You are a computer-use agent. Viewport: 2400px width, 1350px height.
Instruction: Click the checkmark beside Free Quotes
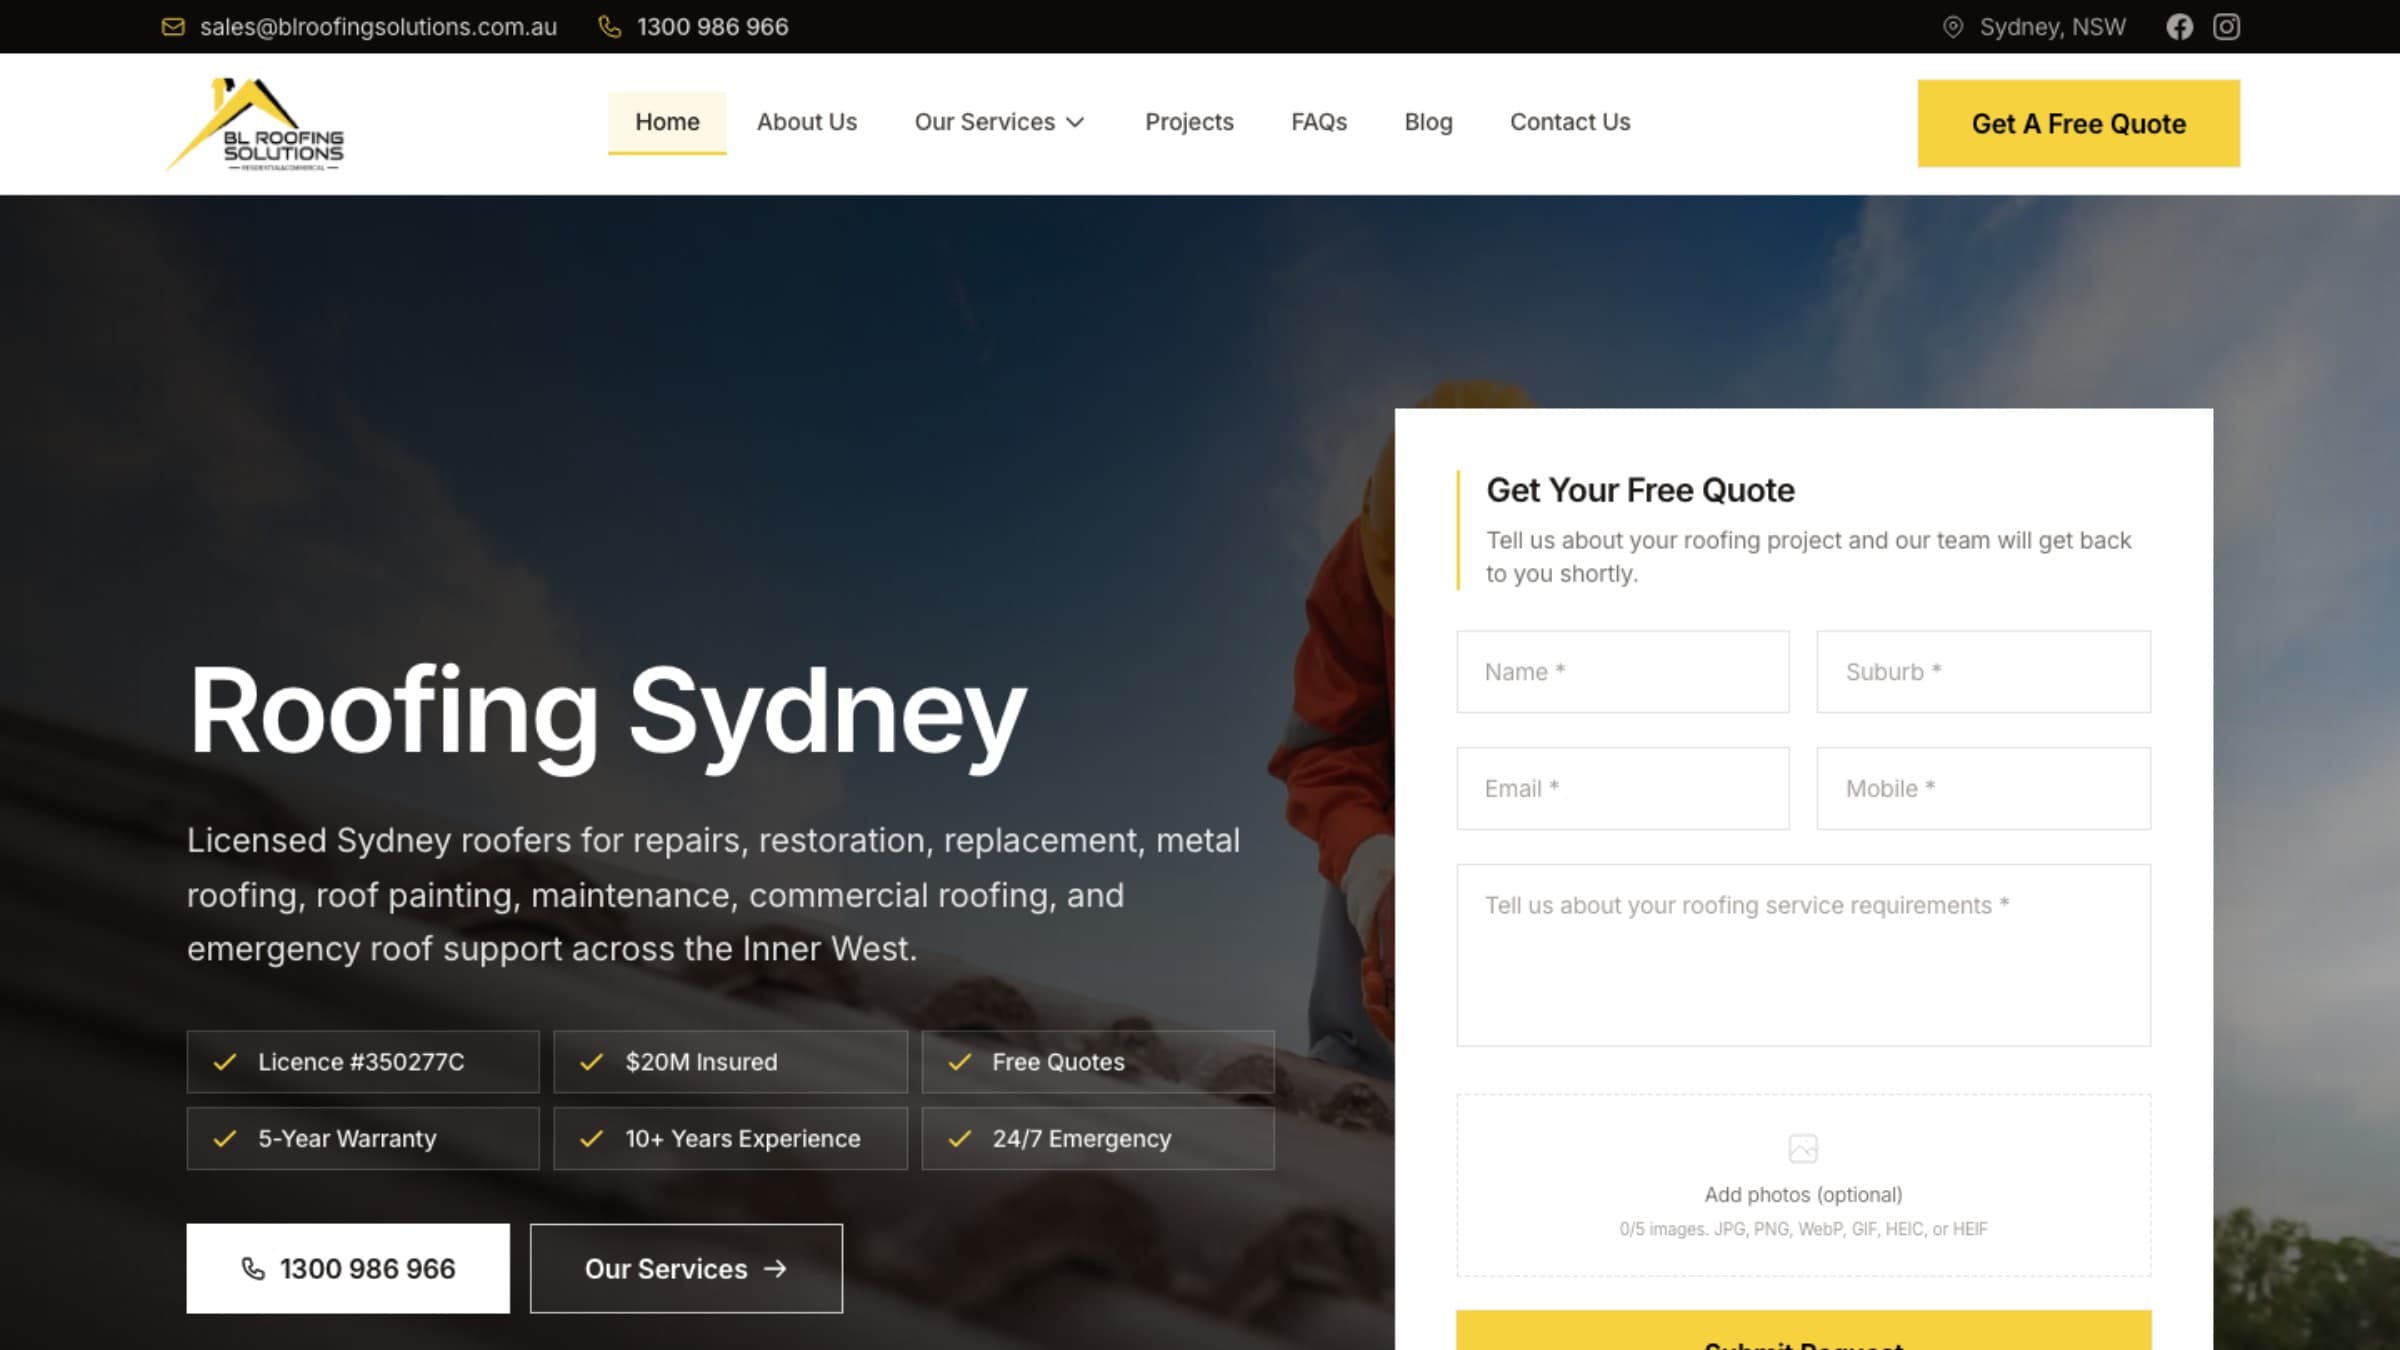[960, 1062]
